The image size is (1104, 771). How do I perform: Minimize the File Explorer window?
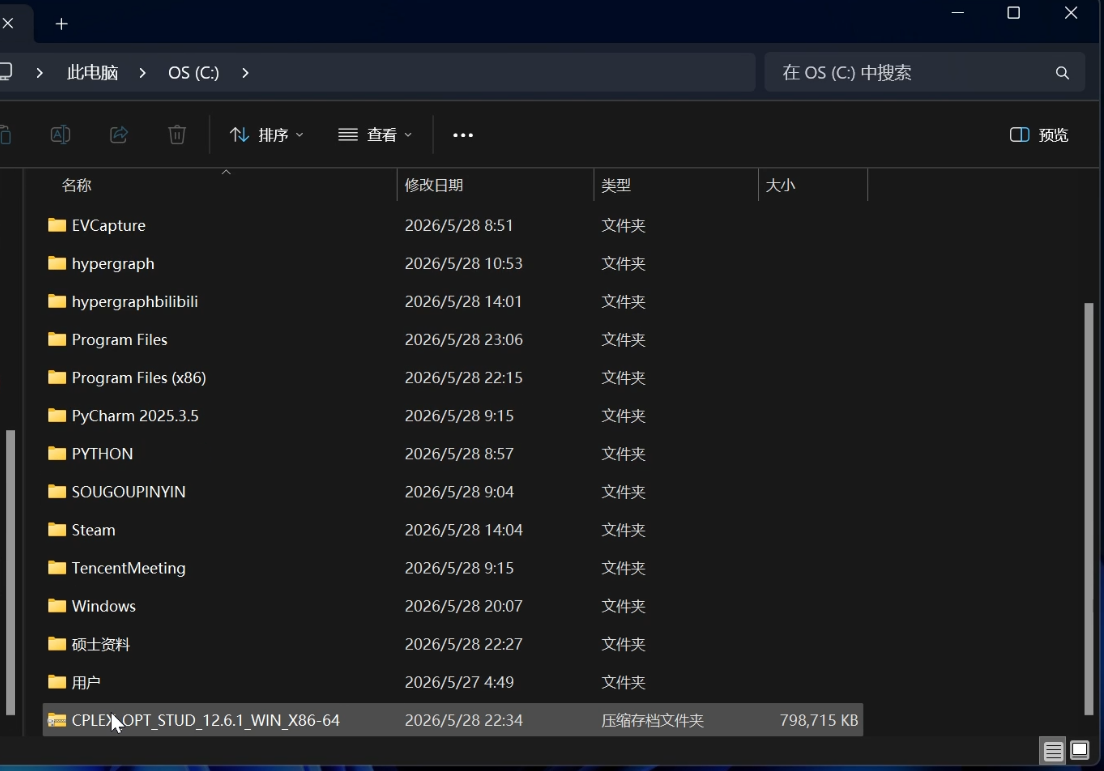[x=958, y=13]
